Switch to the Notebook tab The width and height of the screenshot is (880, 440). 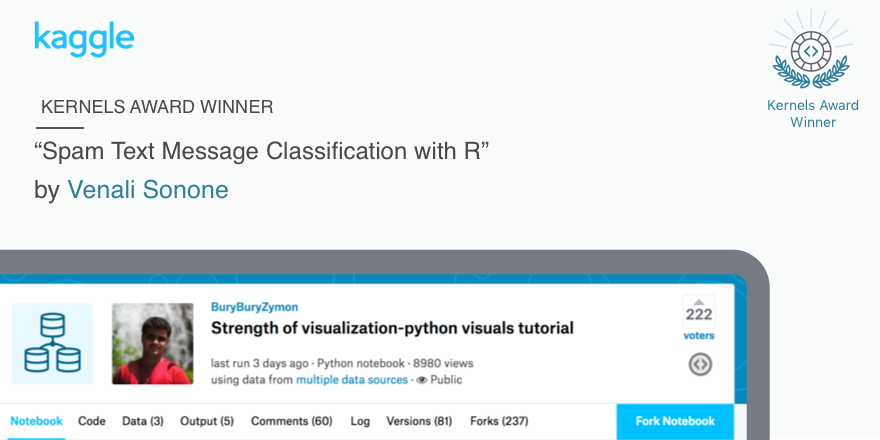click(36, 421)
